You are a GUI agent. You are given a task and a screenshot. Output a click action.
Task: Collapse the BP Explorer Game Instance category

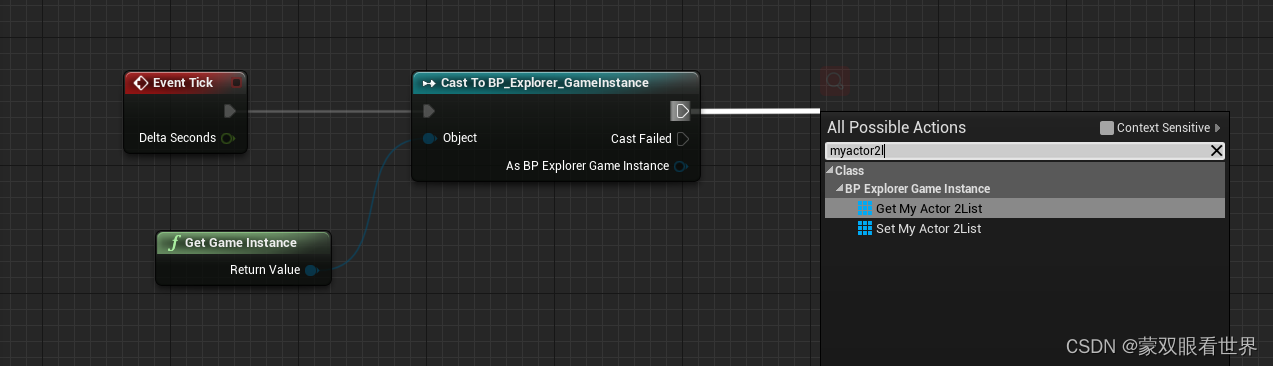coord(840,189)
